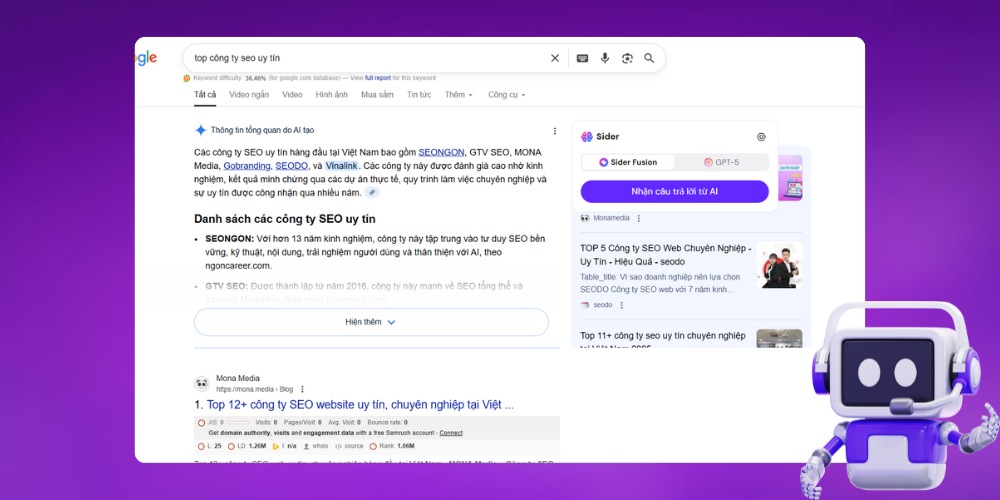Submit search with magnifier icon

(x=649, y=58)
